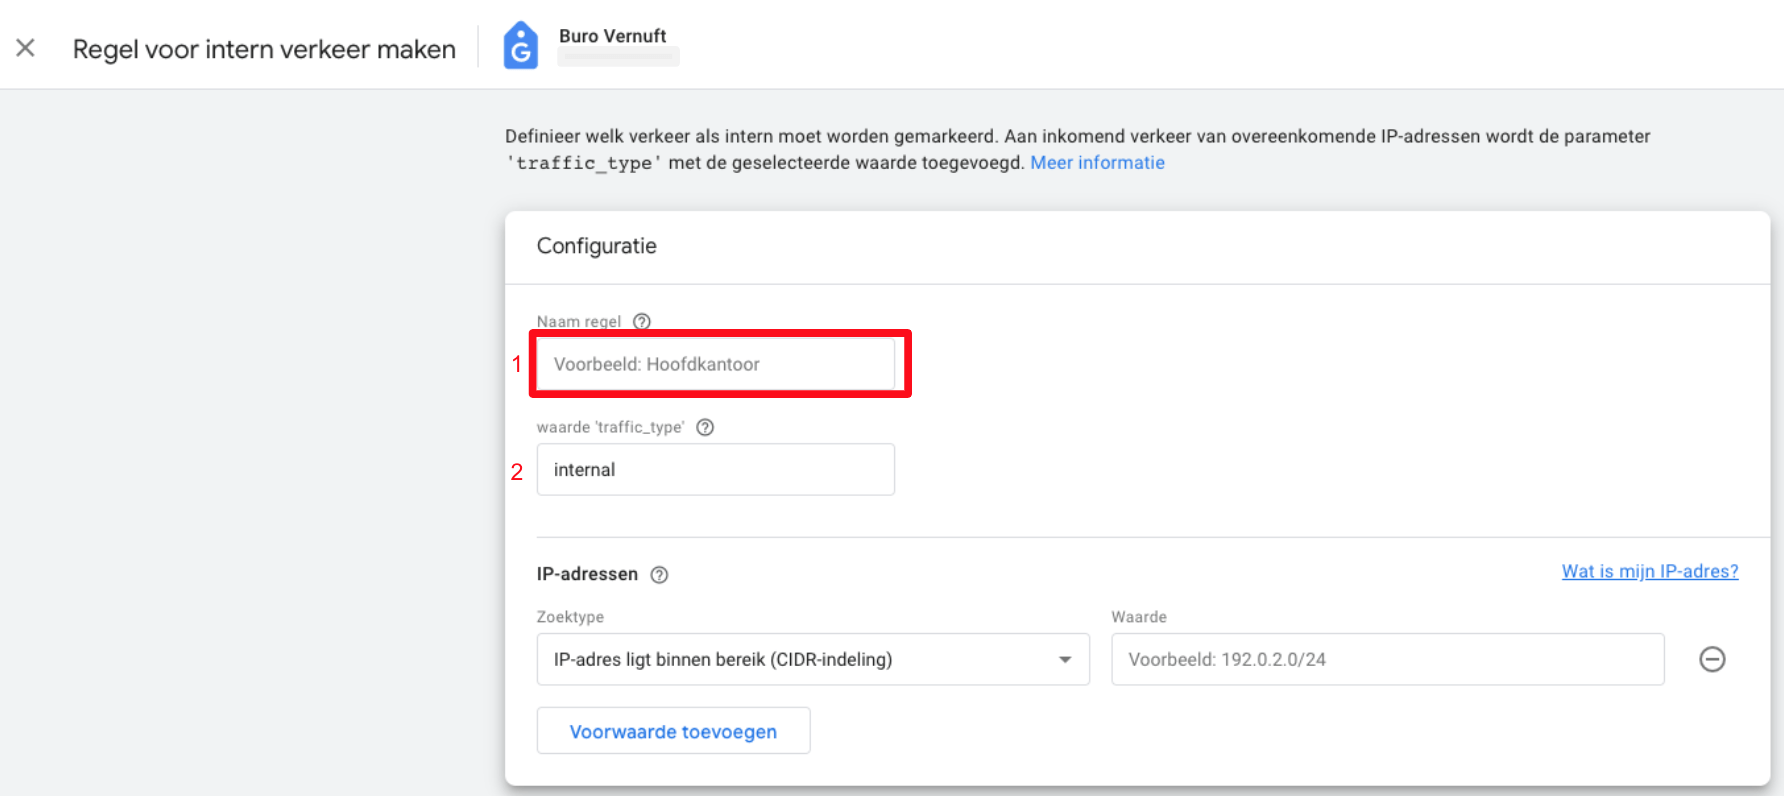This screenshot has width=1784, height=796.
Task: Show help for IP-adressen section
Action: click(659, 574)
